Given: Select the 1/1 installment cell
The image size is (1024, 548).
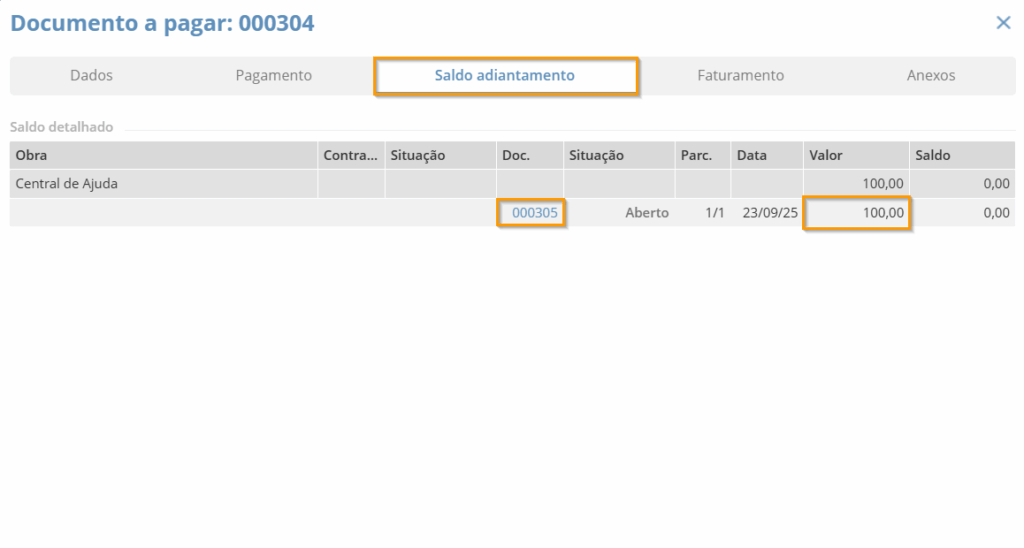Looking at the screenshot, I should (x=714, y=213).
